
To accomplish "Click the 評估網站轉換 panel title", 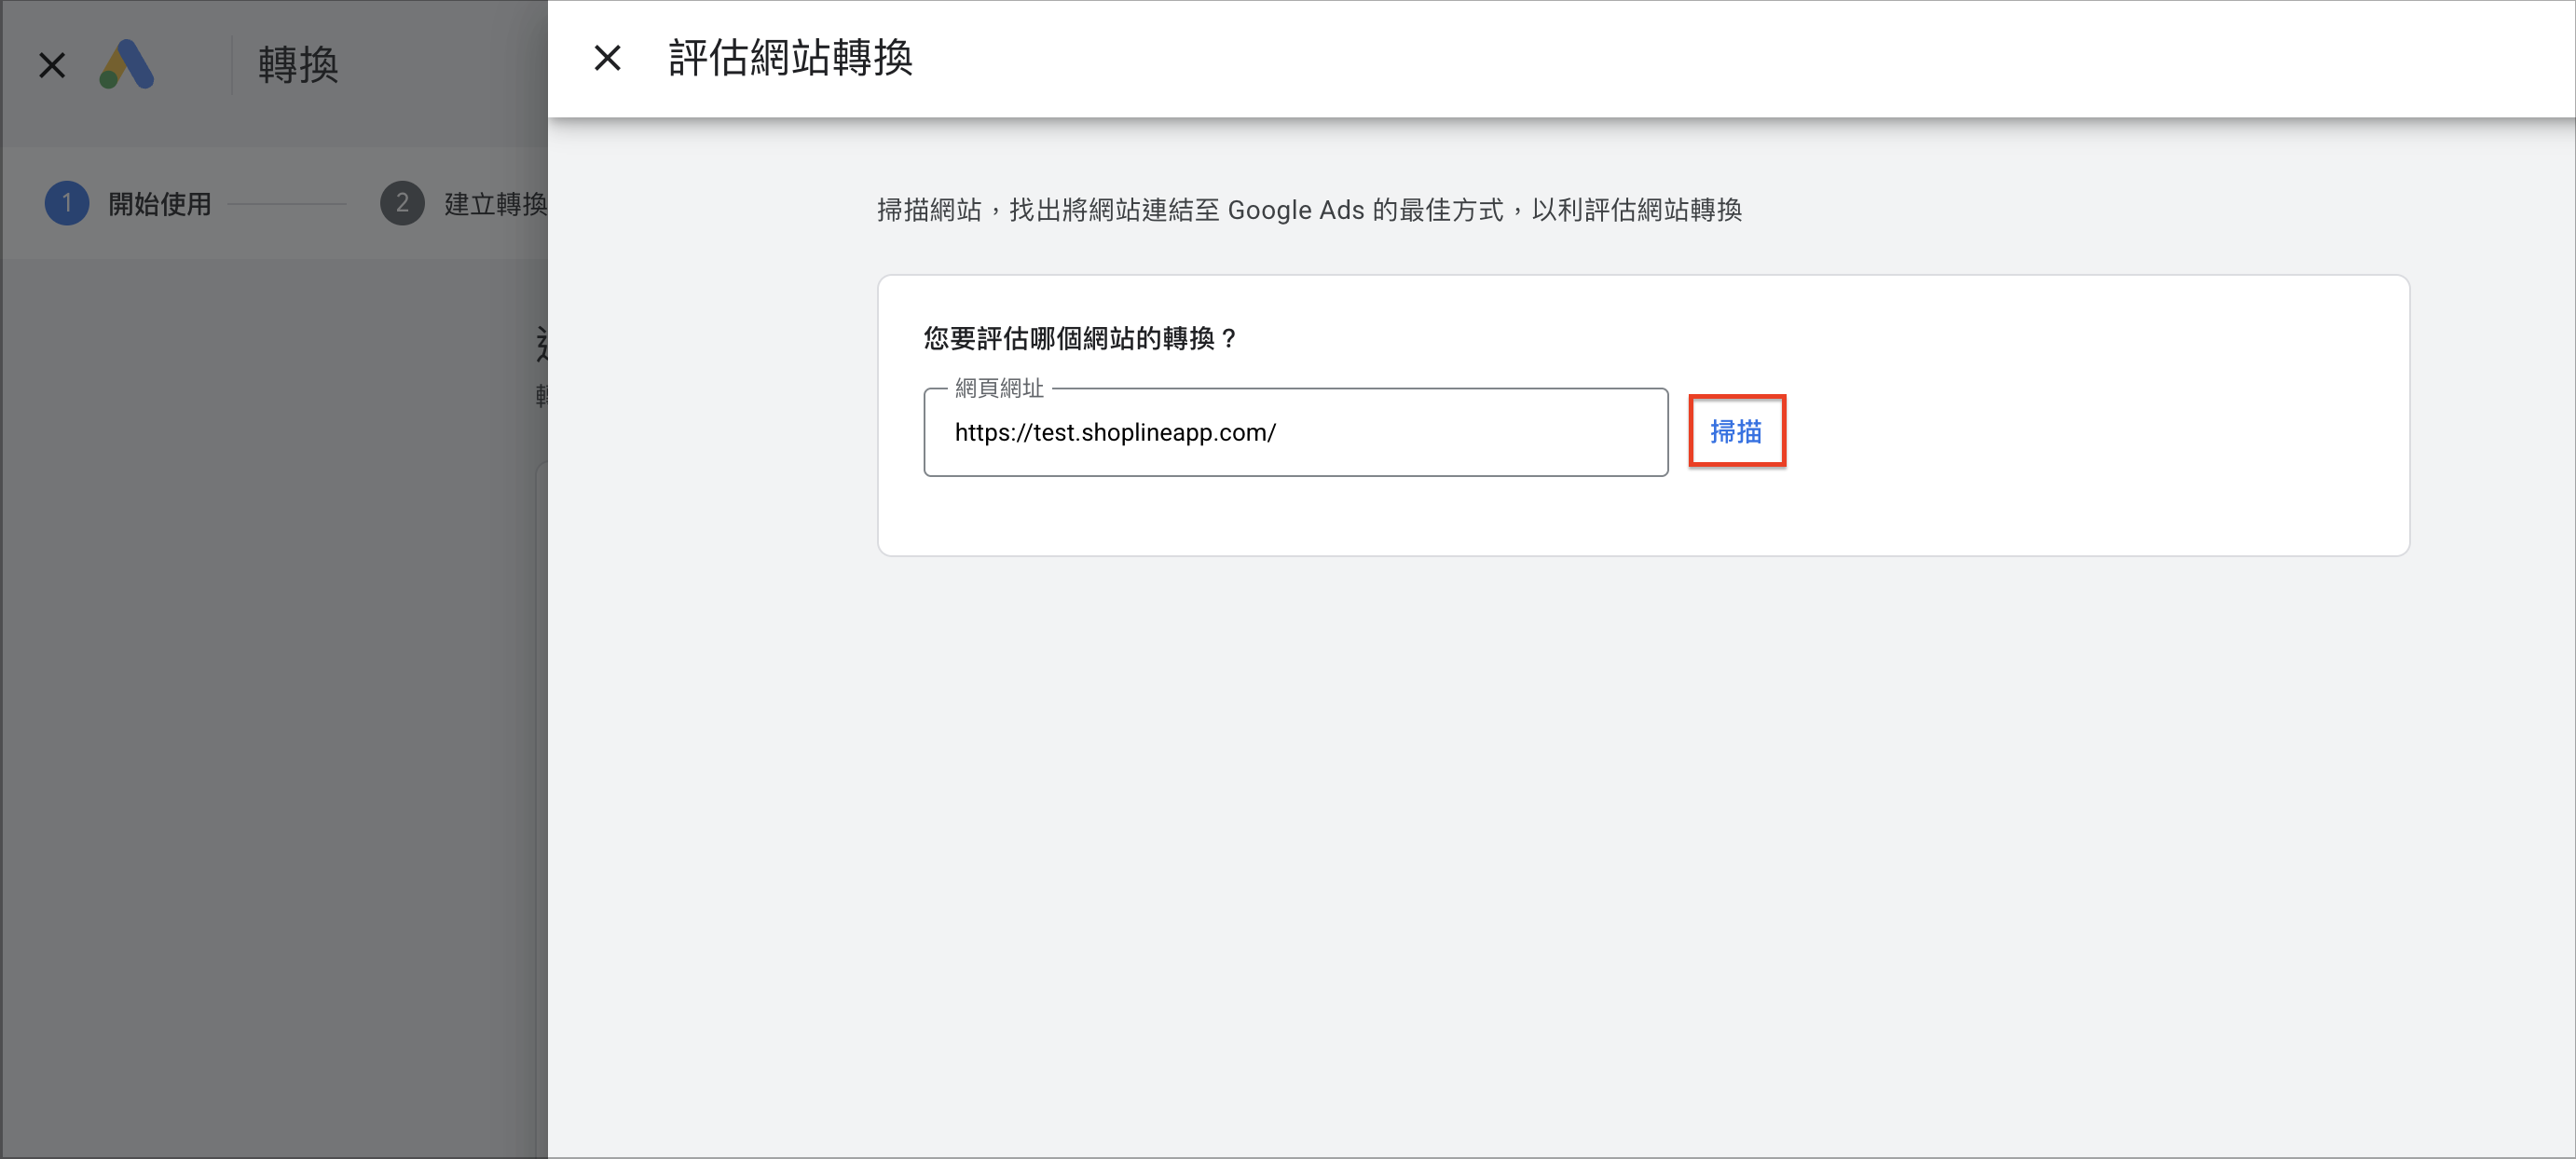I will pos(790,58).
